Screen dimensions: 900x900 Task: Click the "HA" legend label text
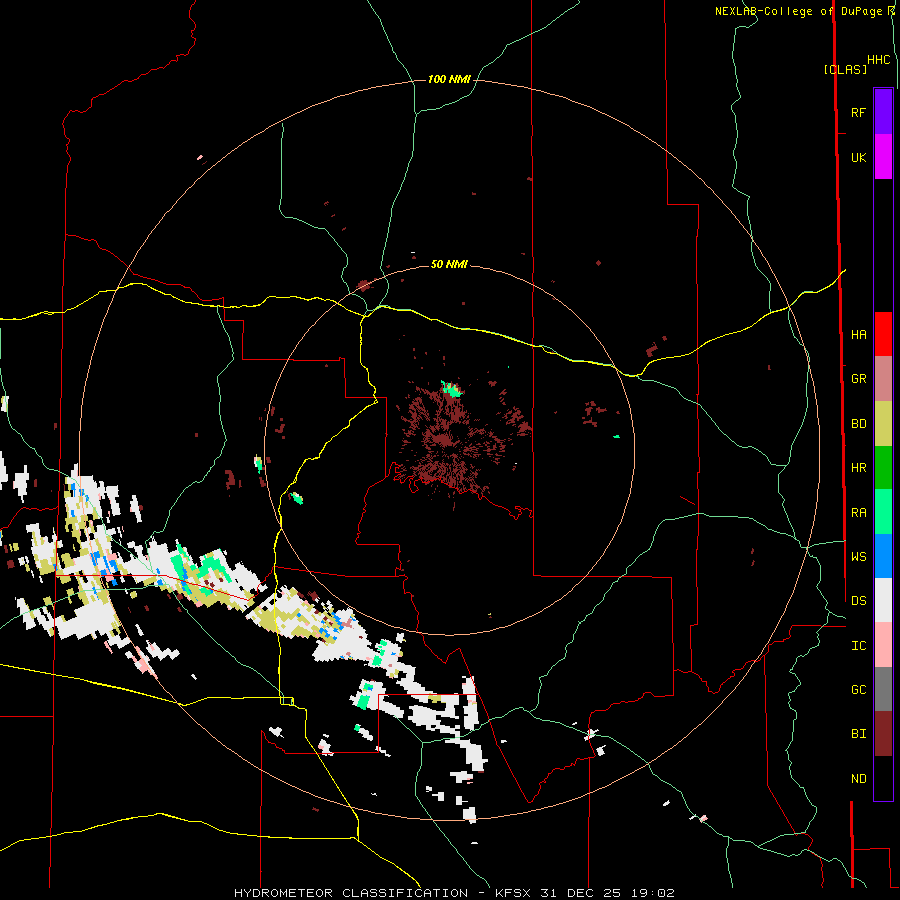(858, 335)
